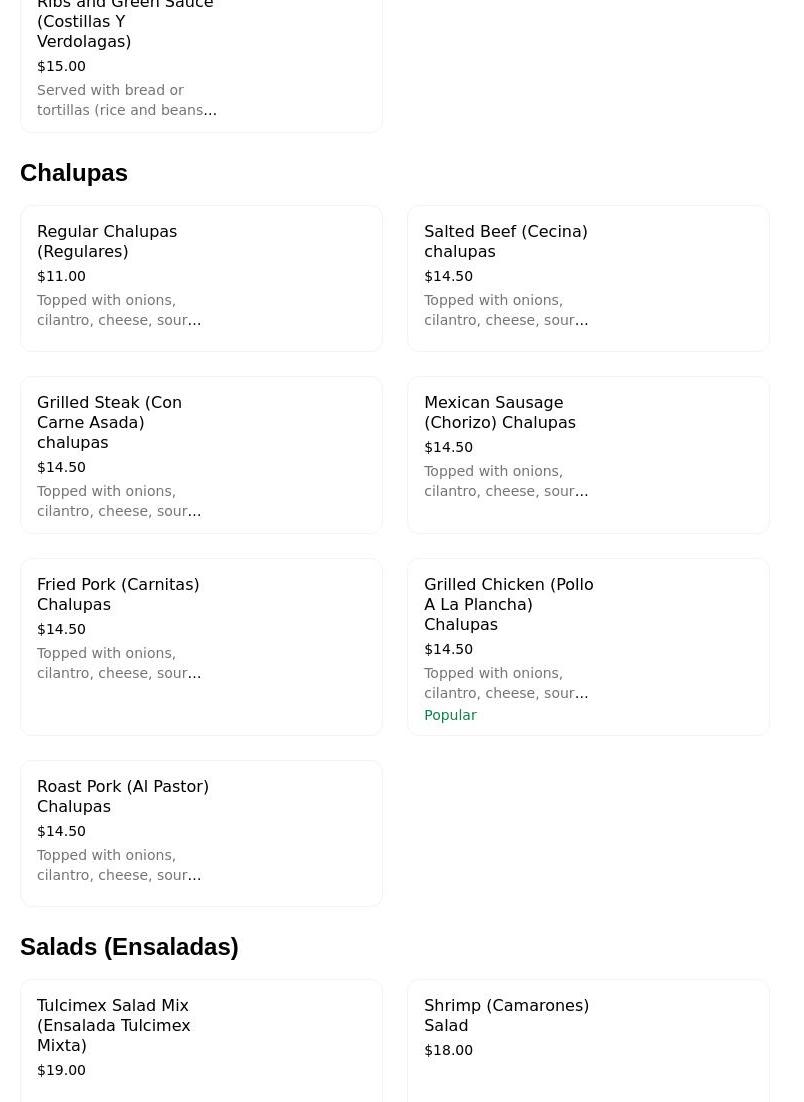The width and height of the screenshot is (804, 1102).
Task: Open Grilled Chicken (Pollo A La Plancha) Chalupas
Action: coord(508,604)
